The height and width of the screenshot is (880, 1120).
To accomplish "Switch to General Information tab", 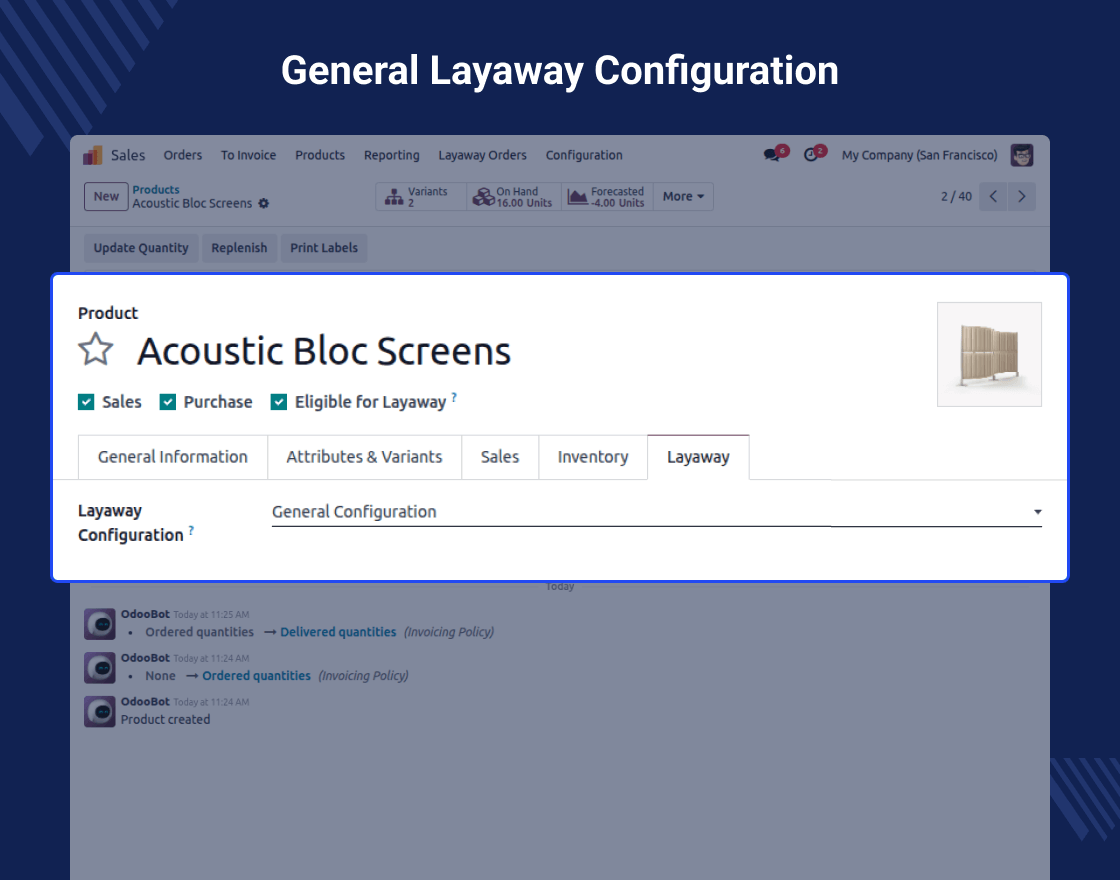I will click(x=173, y=457).
